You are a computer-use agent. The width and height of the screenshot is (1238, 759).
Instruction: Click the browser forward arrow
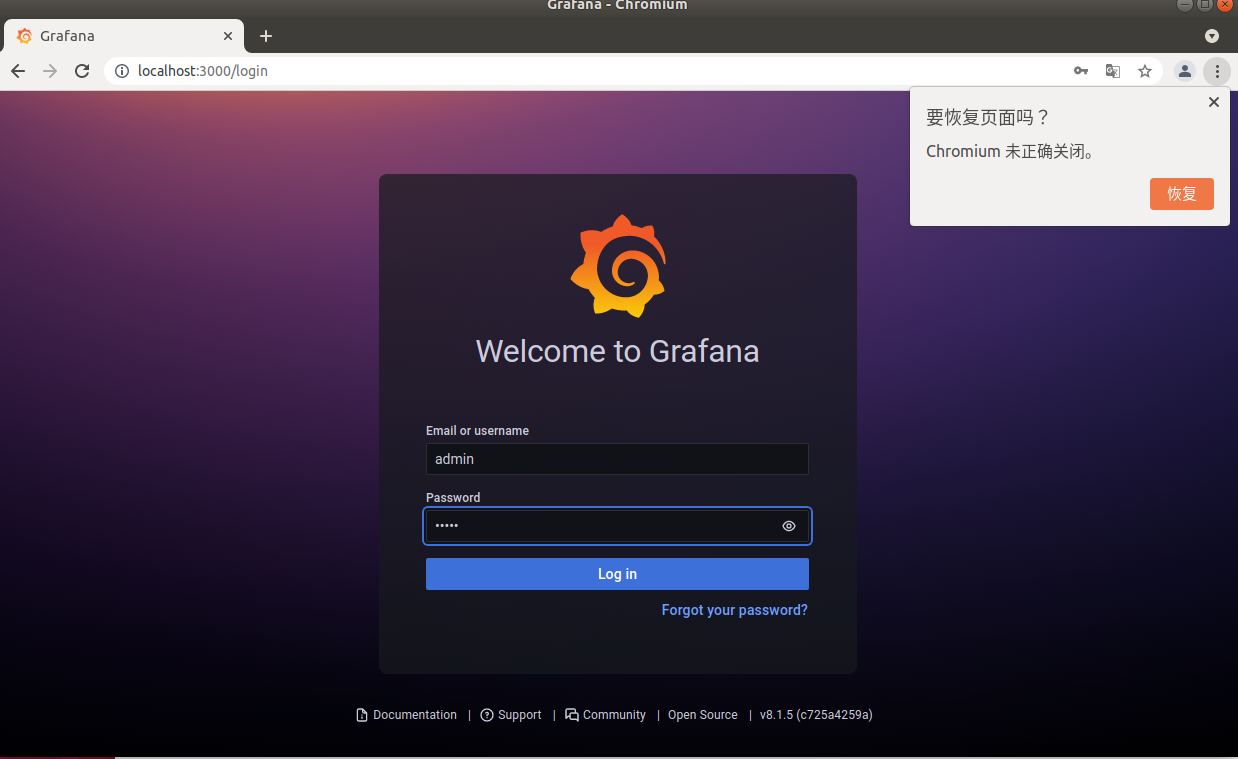50,71
